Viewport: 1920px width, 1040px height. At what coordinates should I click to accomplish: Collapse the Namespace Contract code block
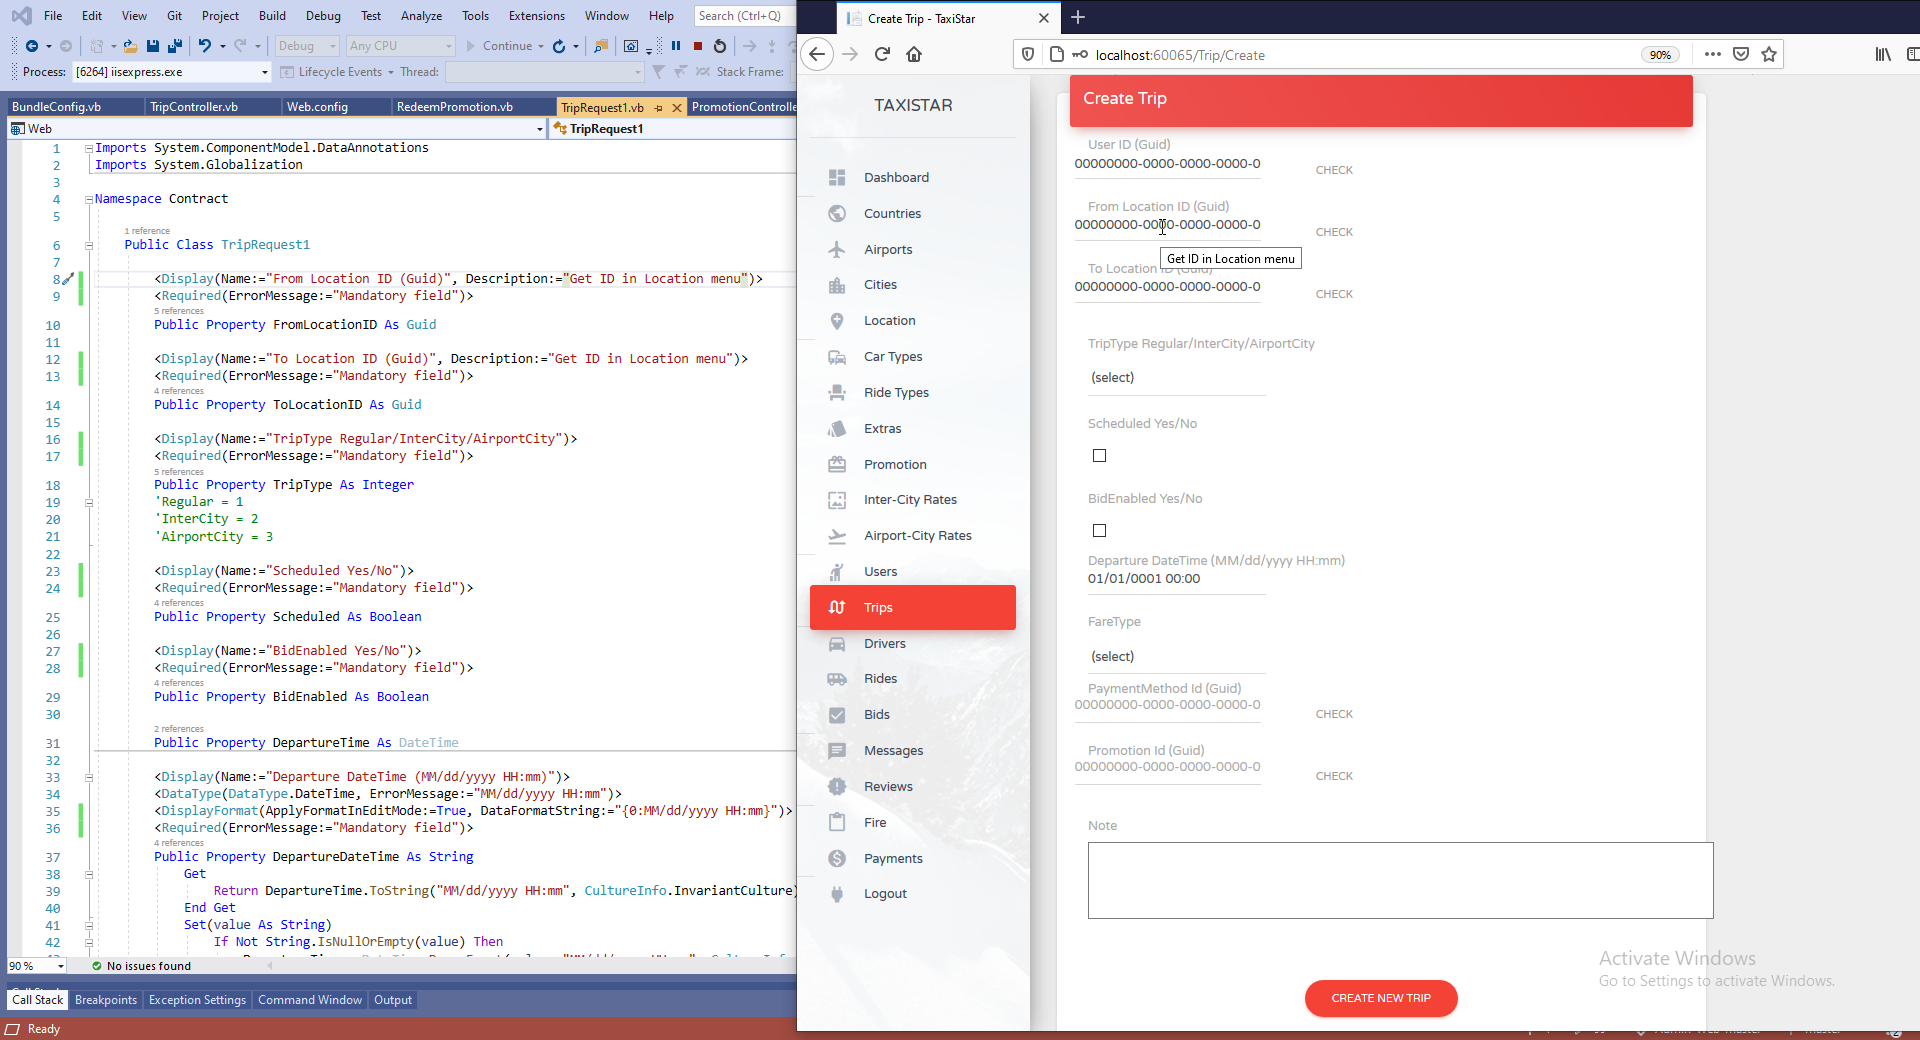coord(89,199)
